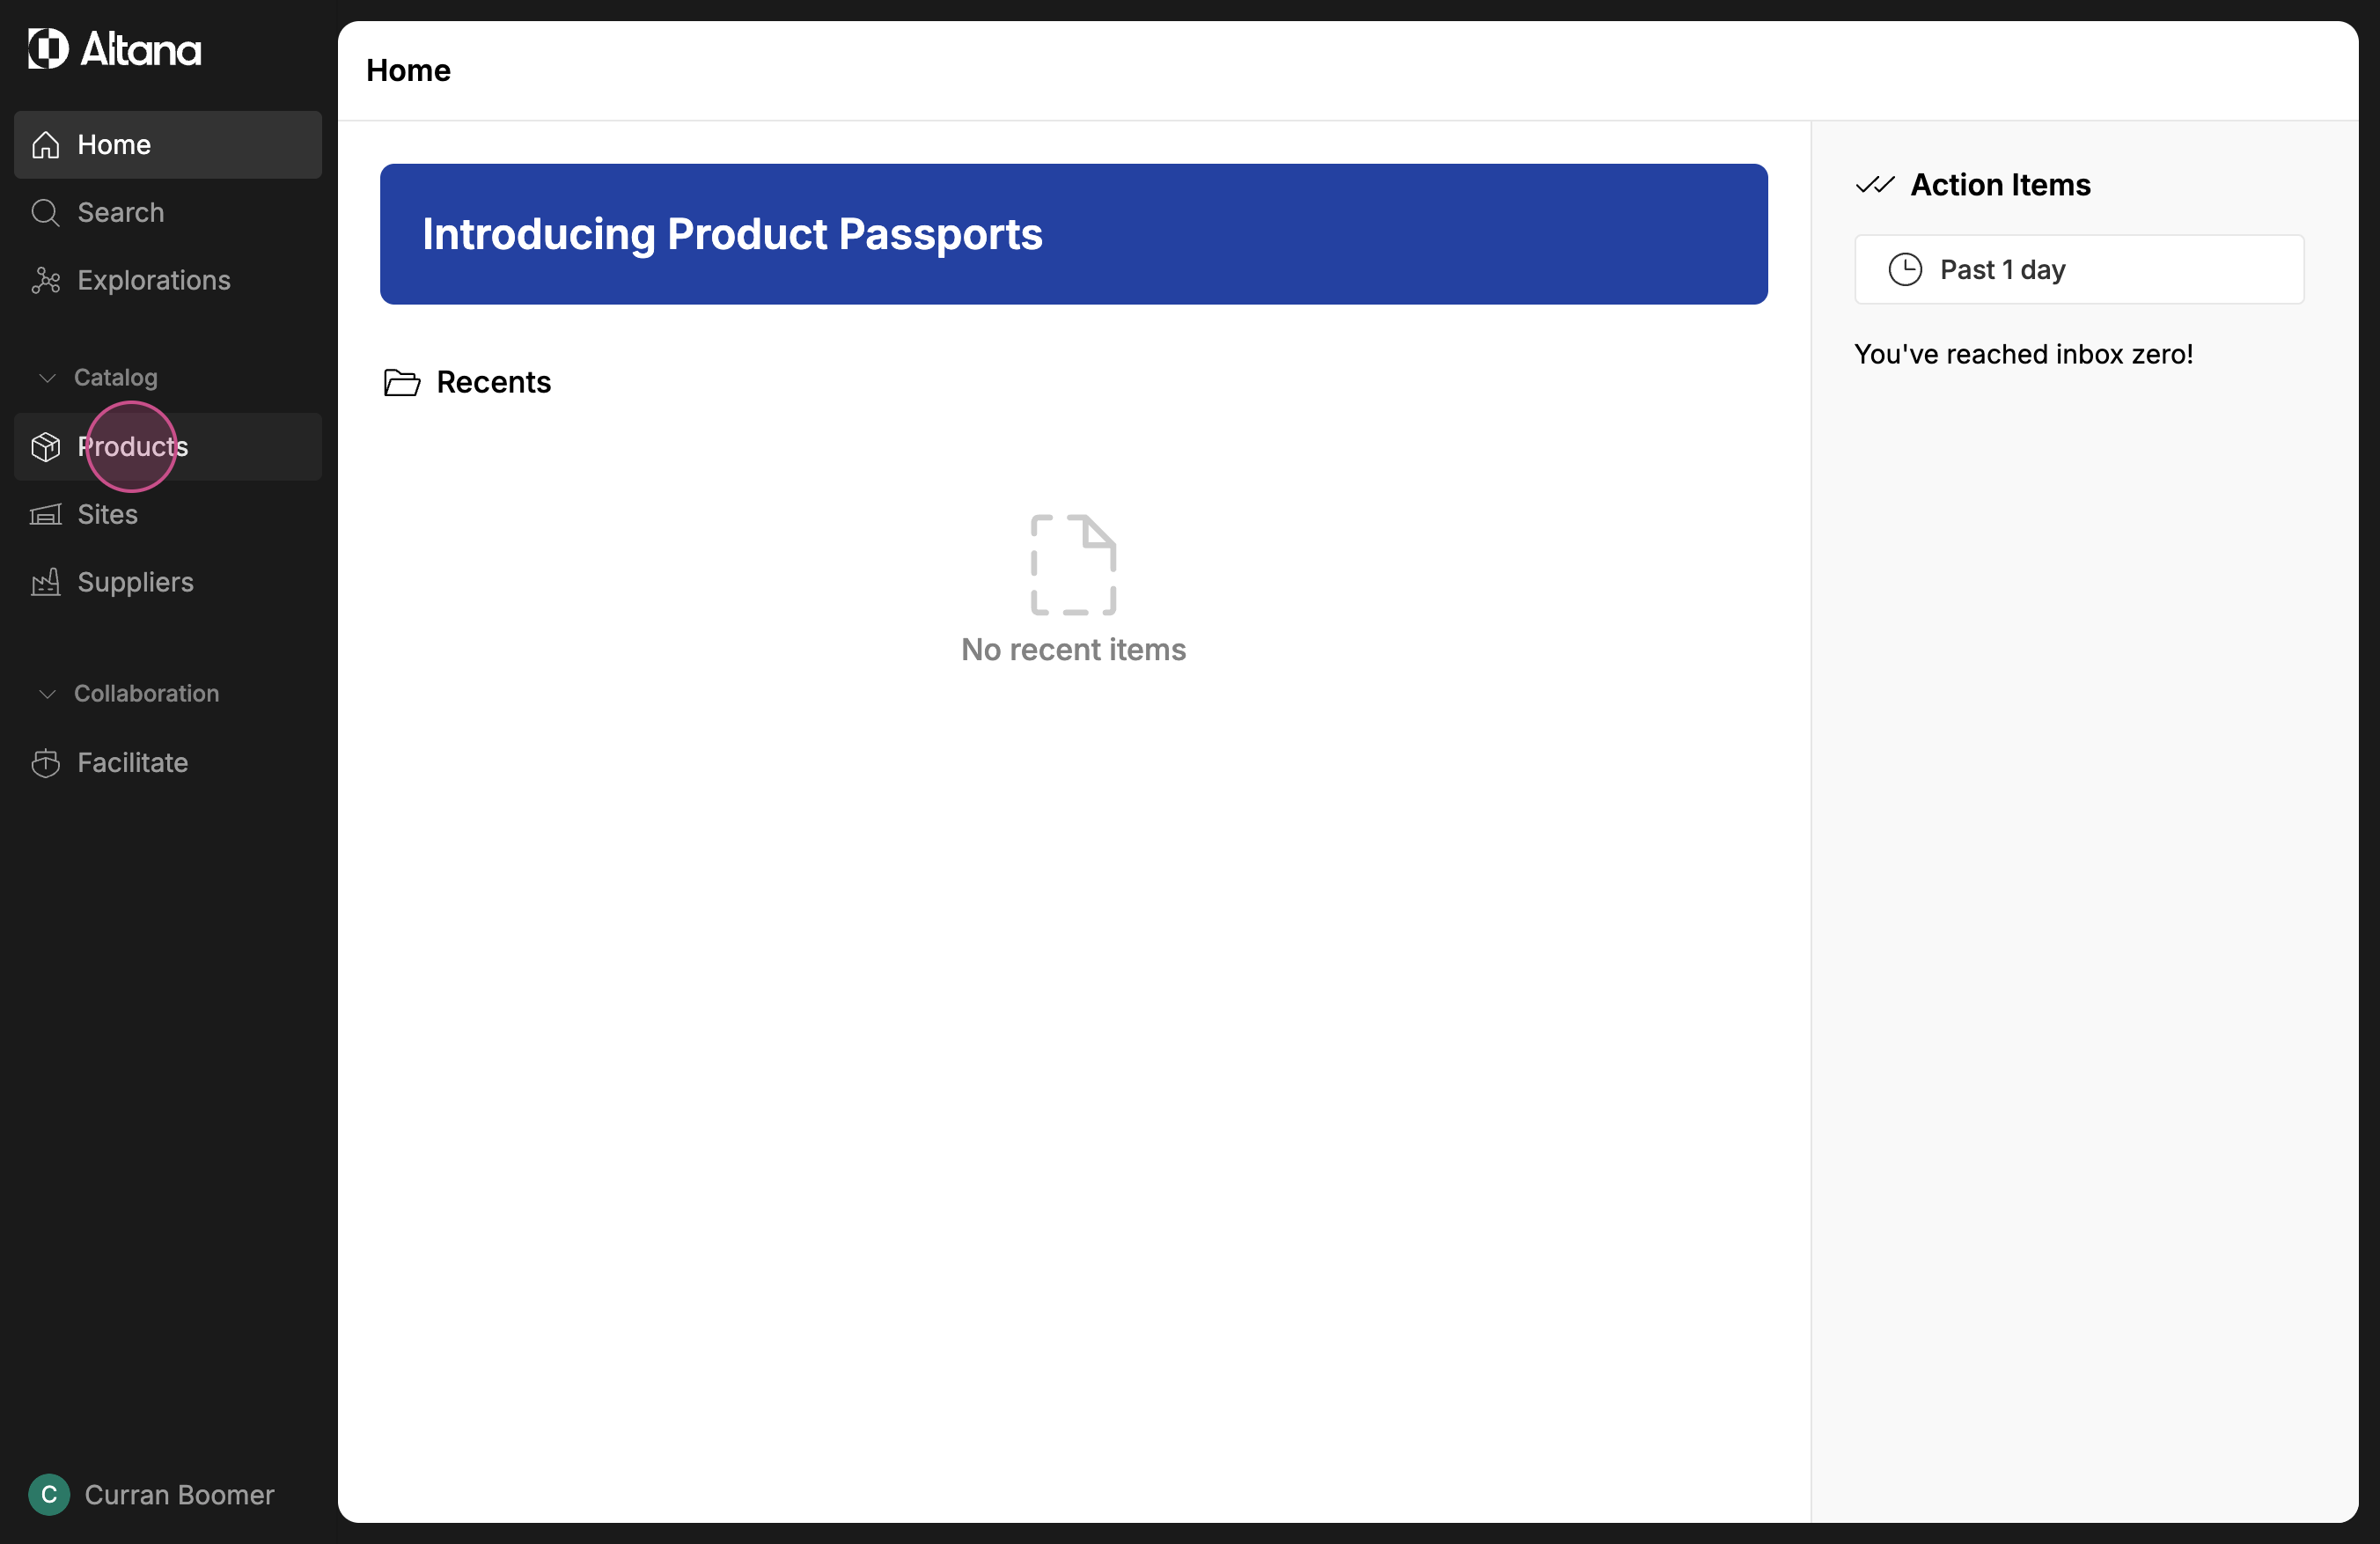Image resolution: width=2380 pixels, height=1544 pixels.
Task: Click the Search magnifier icon
Action: [46, 213]
